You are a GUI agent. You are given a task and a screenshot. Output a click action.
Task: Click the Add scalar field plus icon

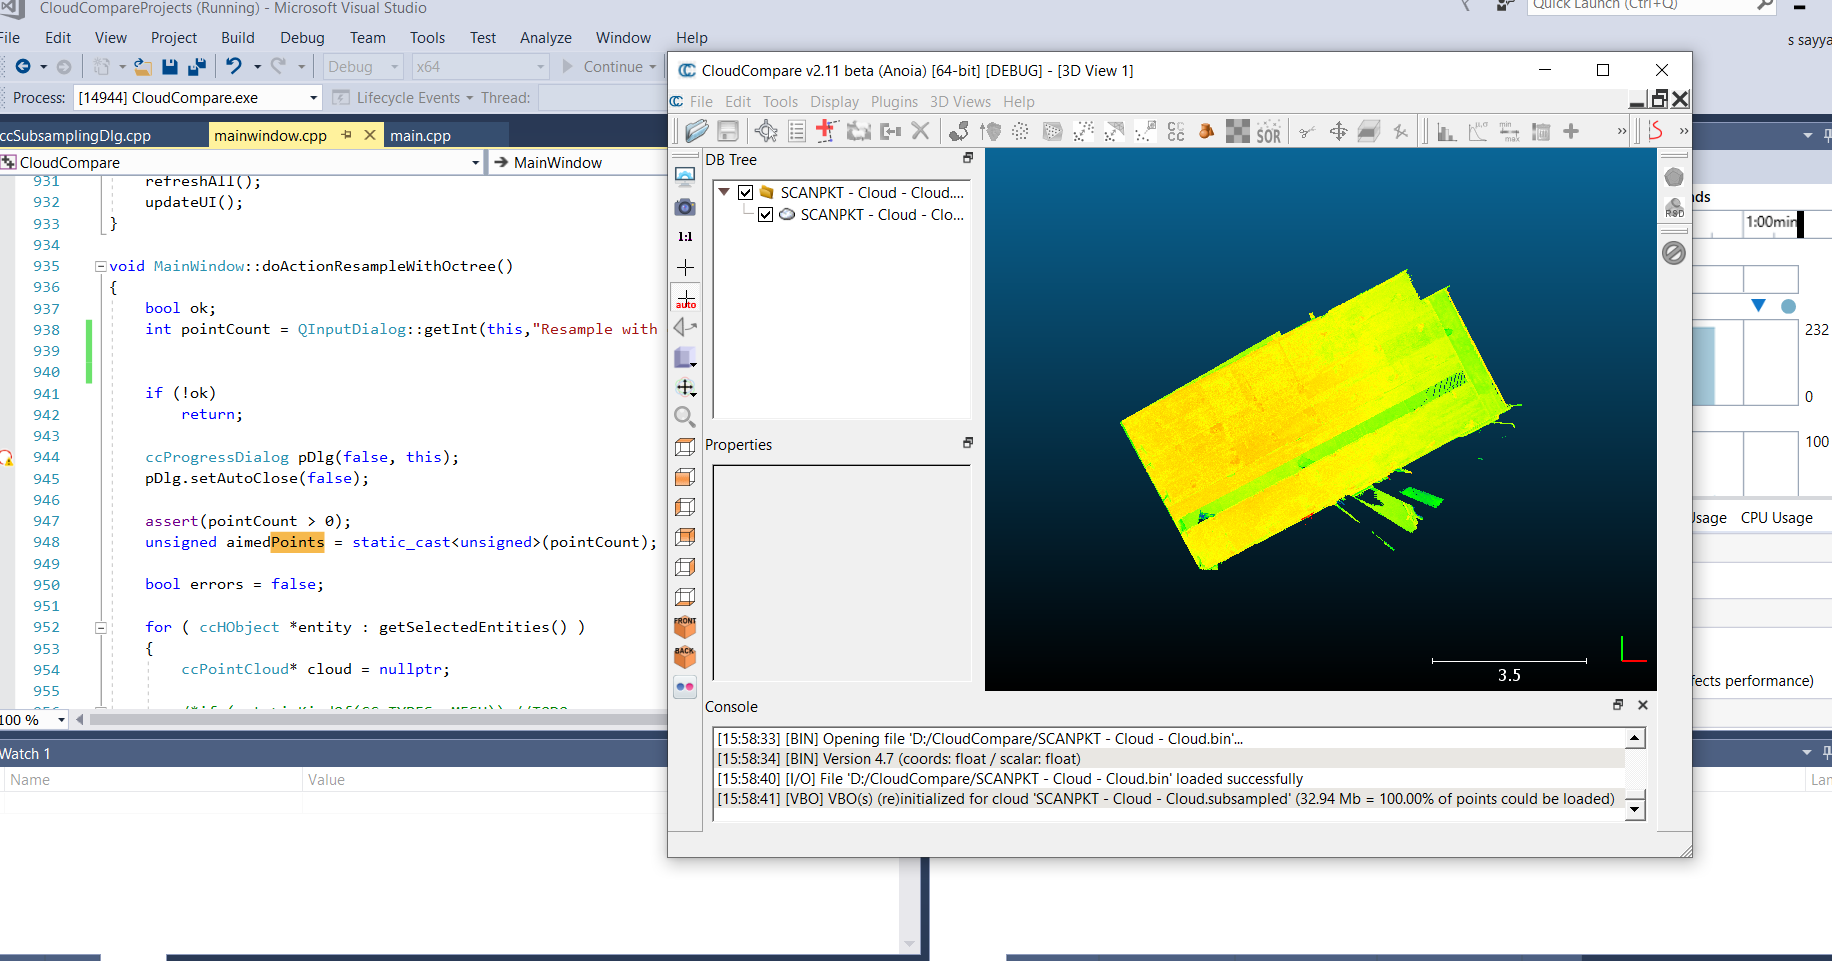(x=1571, y=131)
